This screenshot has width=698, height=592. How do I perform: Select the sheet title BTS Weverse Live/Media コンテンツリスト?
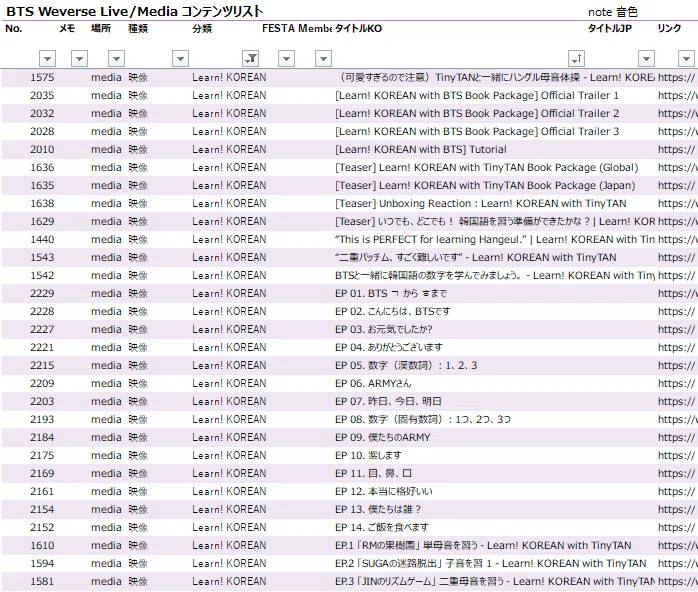click(134, 11)
